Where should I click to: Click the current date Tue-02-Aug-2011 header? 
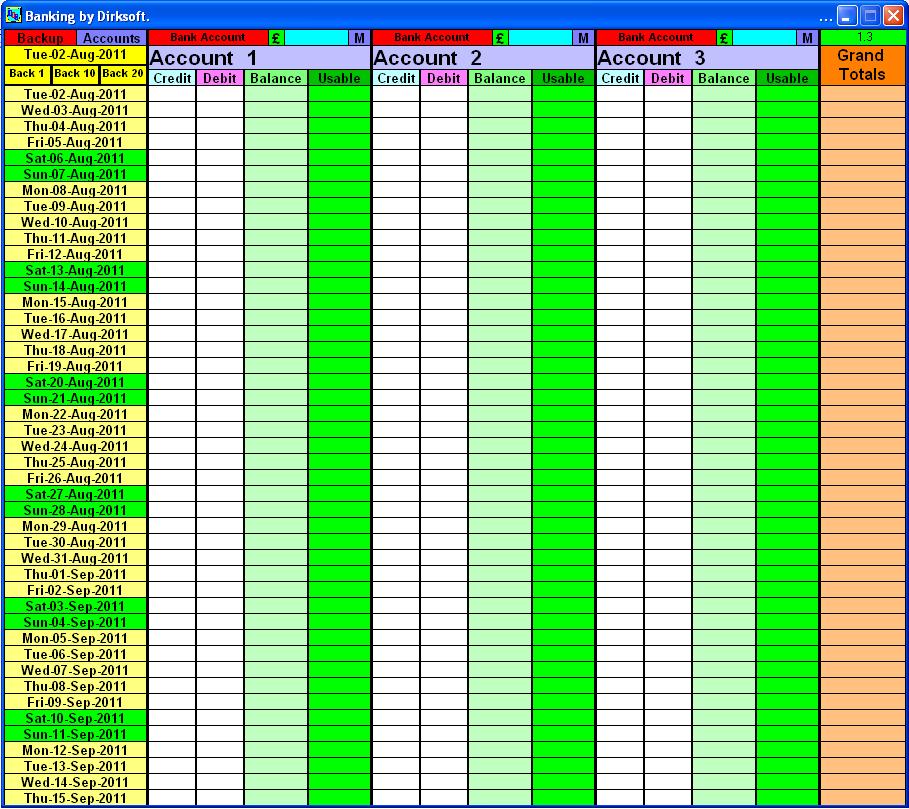[75, 55]
